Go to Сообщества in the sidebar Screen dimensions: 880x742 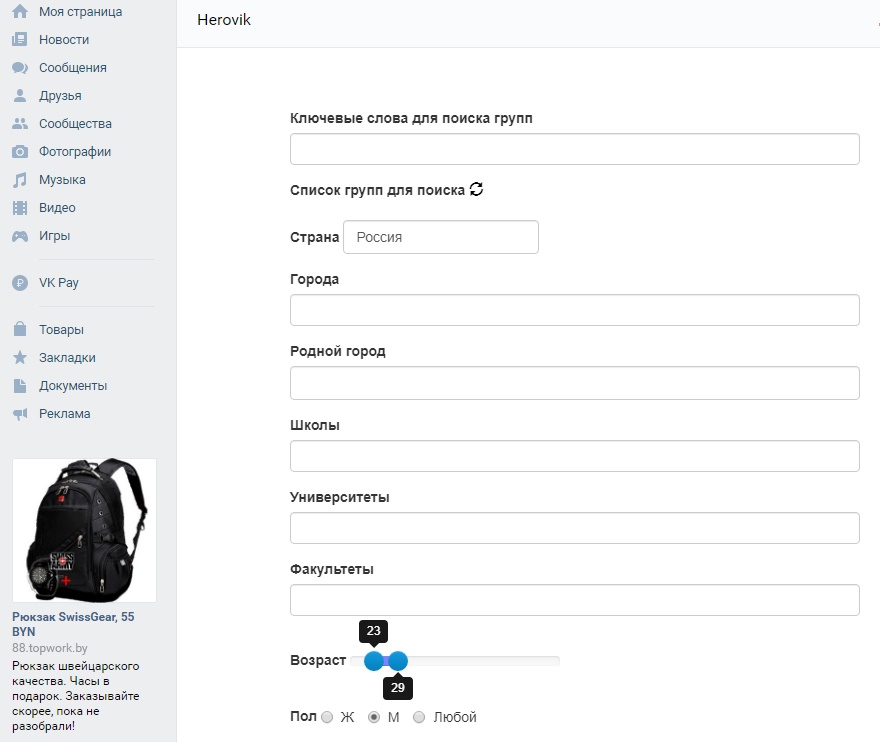[x=75, y=124]
